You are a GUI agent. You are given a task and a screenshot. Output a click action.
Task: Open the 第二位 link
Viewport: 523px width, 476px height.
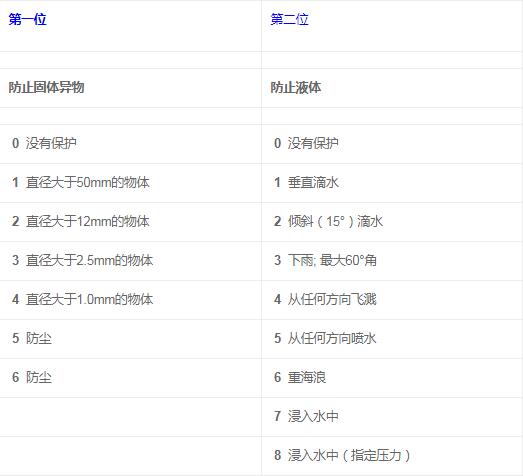point(289,19)
